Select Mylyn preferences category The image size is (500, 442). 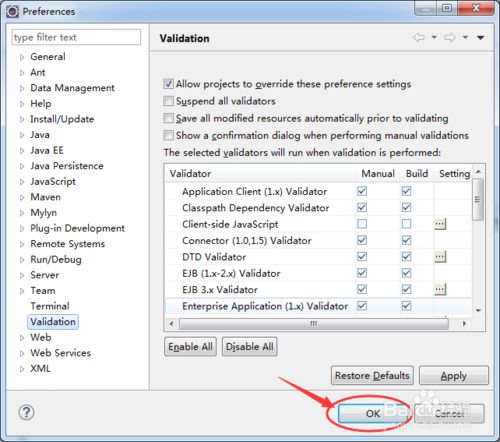pos(43,213)
